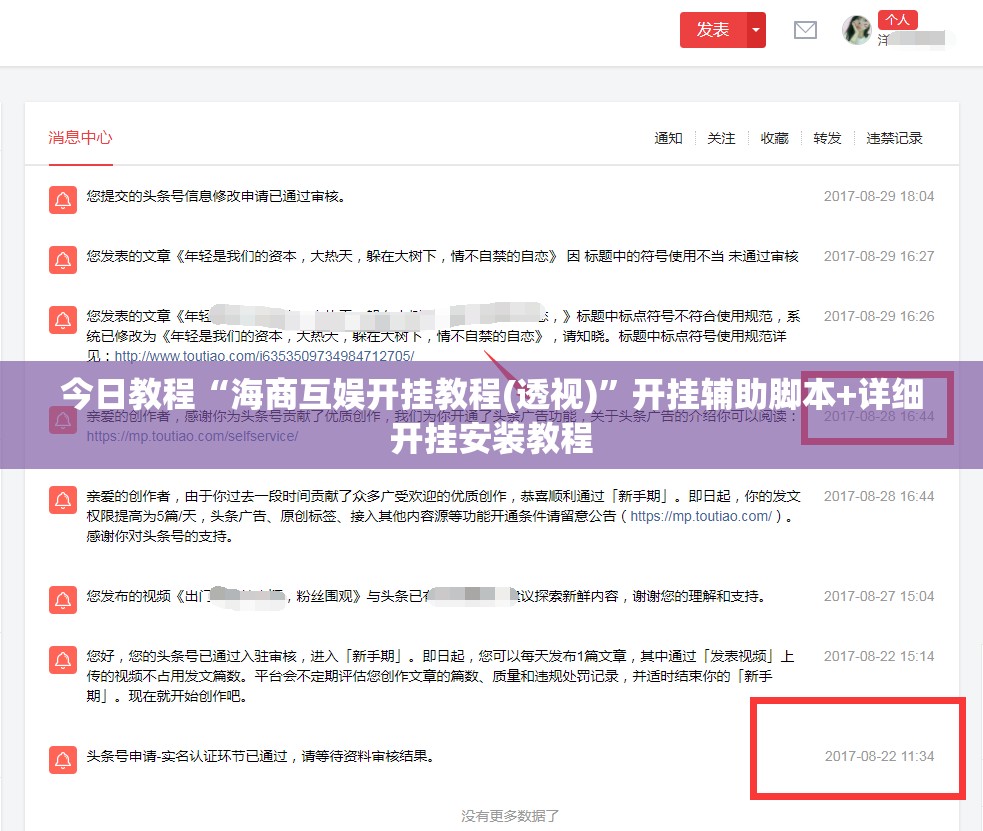Click the timestamp 2017-08-22 15:14
This screenshot has width=983, height=831.
(x=879, y=656)
